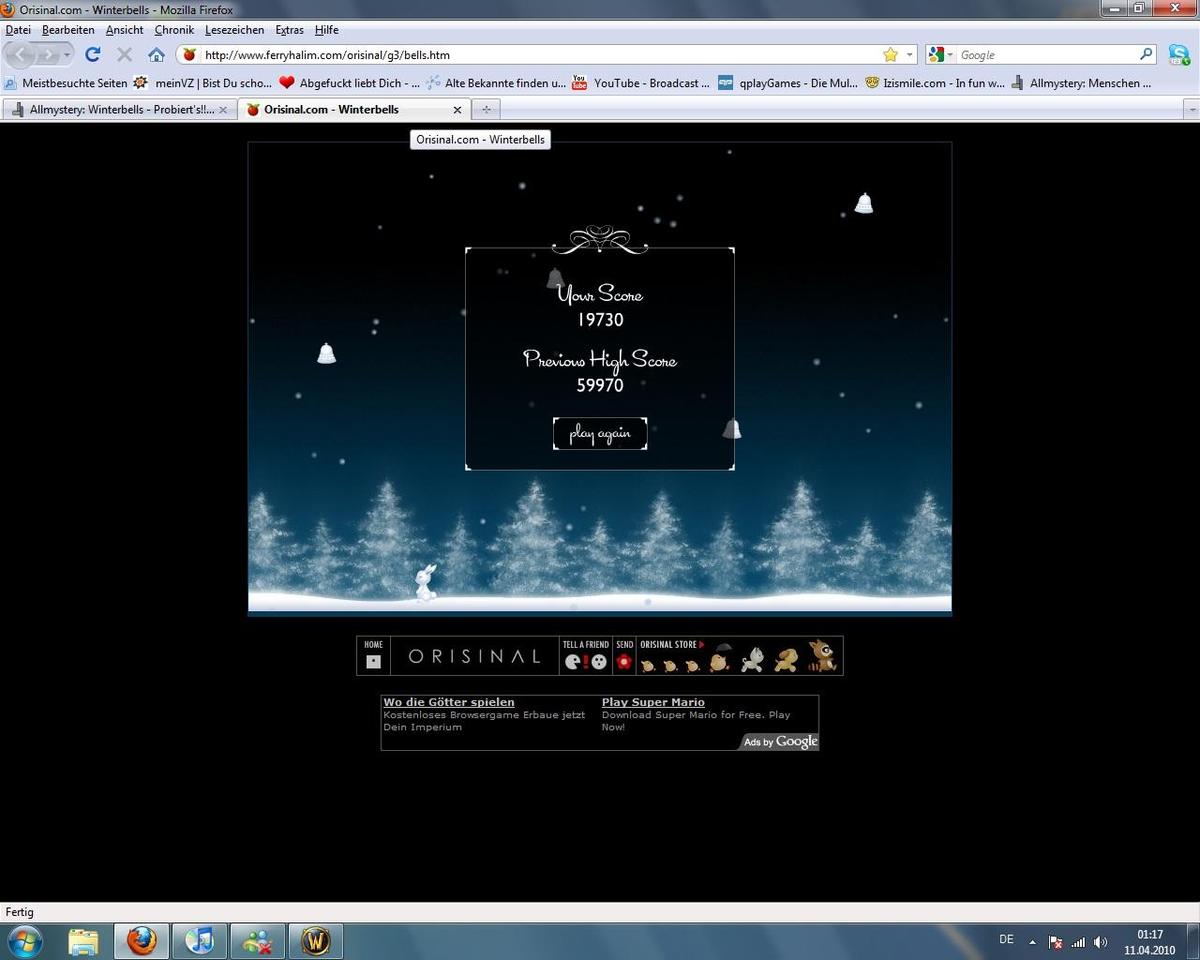This screenshot has height=960, width=1200.
Task: Open the recent pages history dropdown arrow
Action: tap(67, 55)
